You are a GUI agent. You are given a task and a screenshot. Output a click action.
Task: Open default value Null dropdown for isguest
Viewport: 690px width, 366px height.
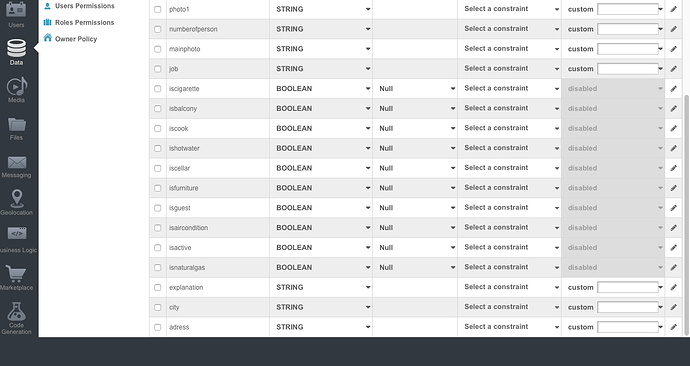click(x=415, y=208)
